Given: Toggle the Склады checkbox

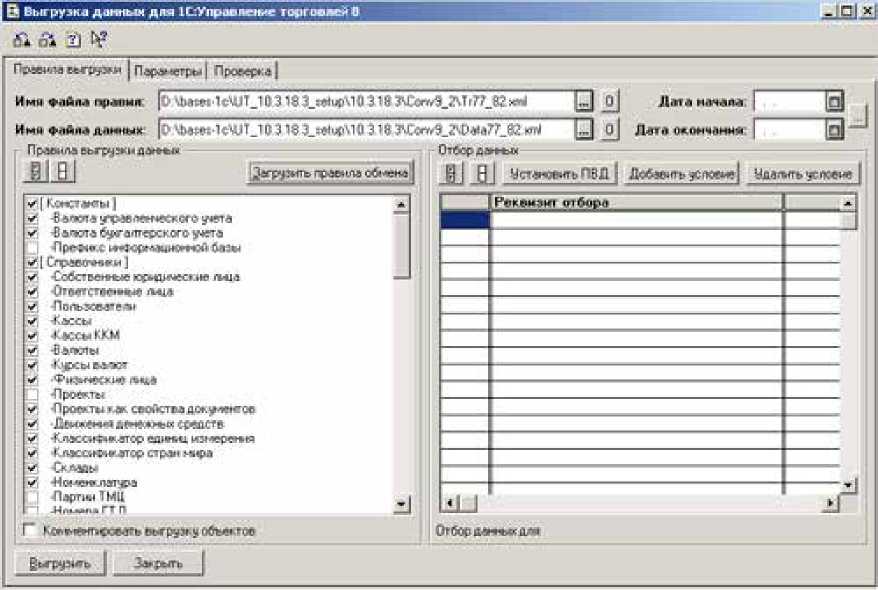Looking at the screenshot, I should (x=32, y=467).
